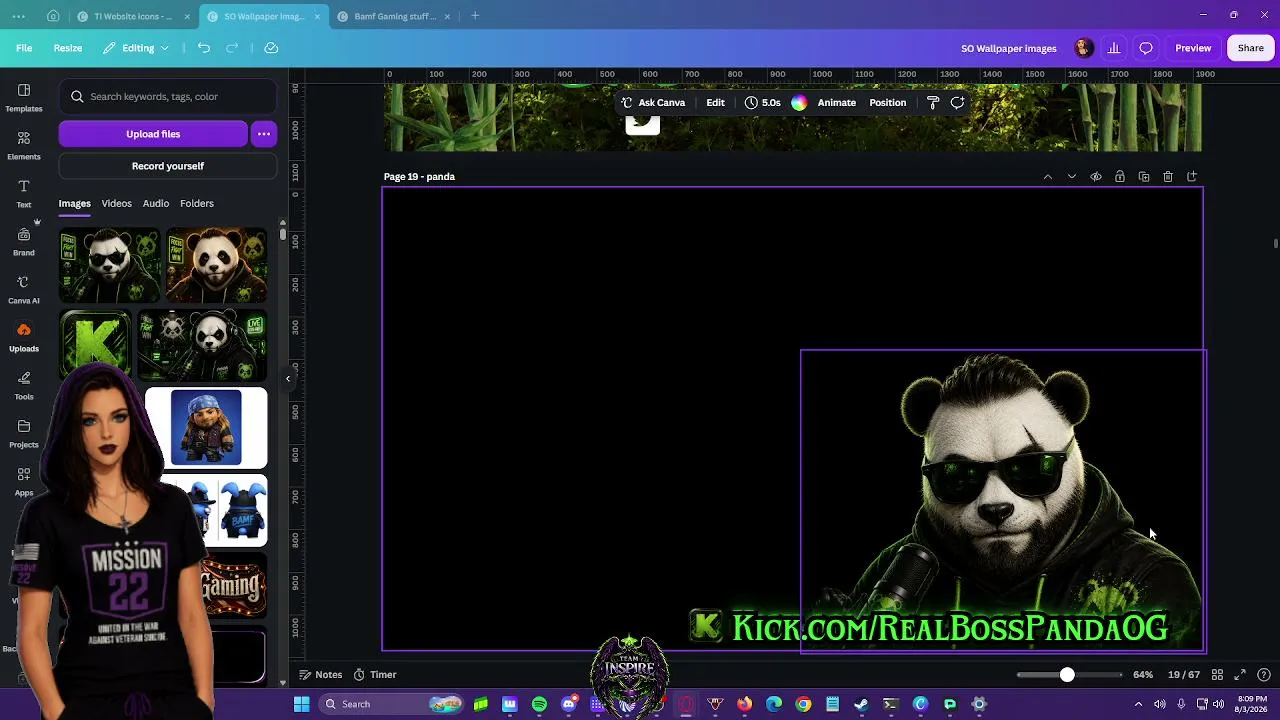Click the uploads search keywords field
This screenshot has height=720, width=1280.
click(x=168, y=97)
